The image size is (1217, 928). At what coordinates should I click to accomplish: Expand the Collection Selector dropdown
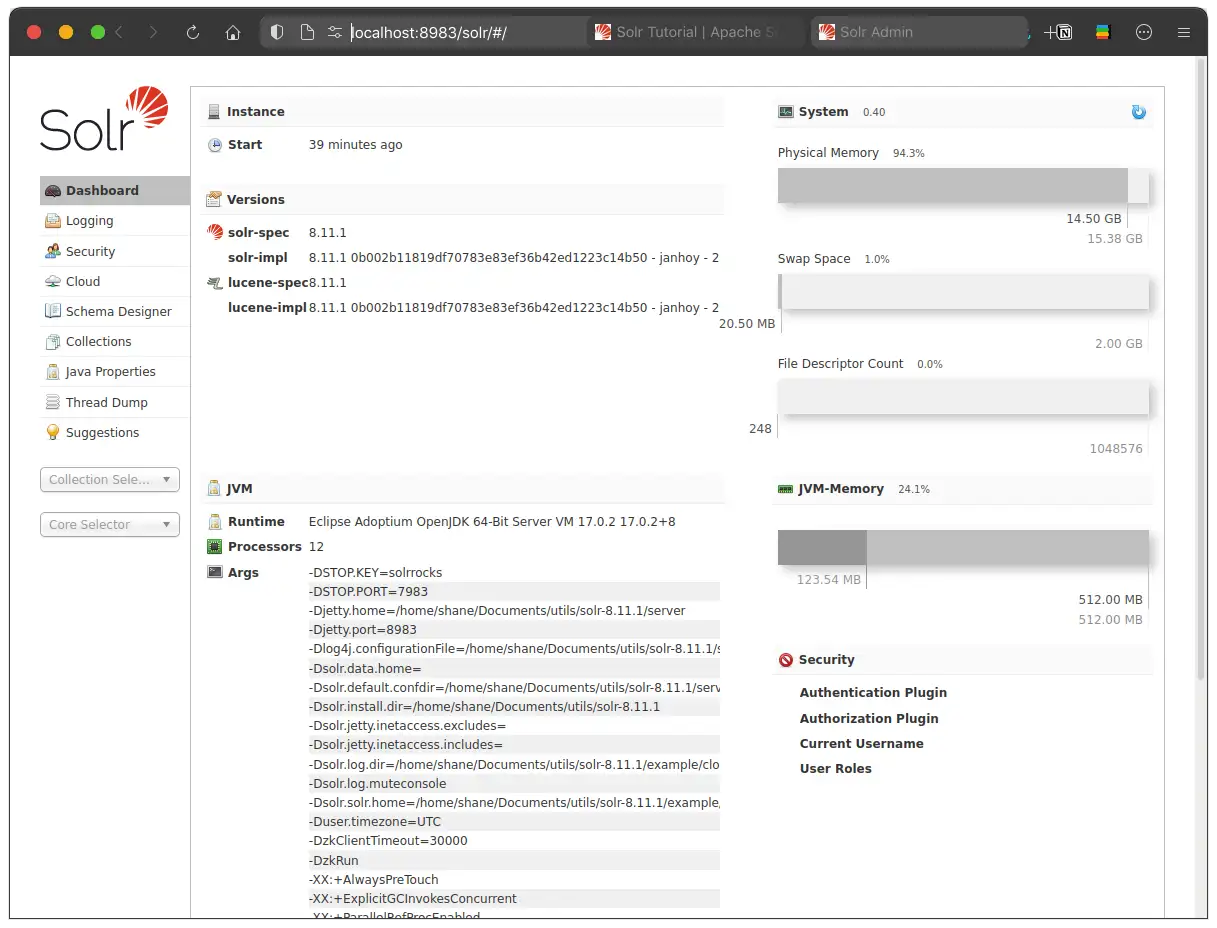coord(110,480)
